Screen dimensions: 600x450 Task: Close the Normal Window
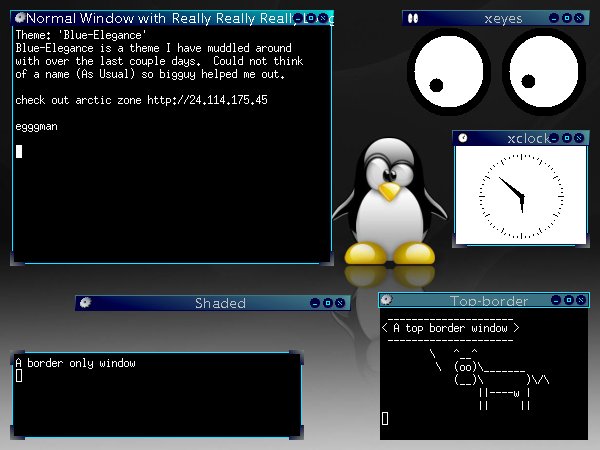(x=323, y=18)
